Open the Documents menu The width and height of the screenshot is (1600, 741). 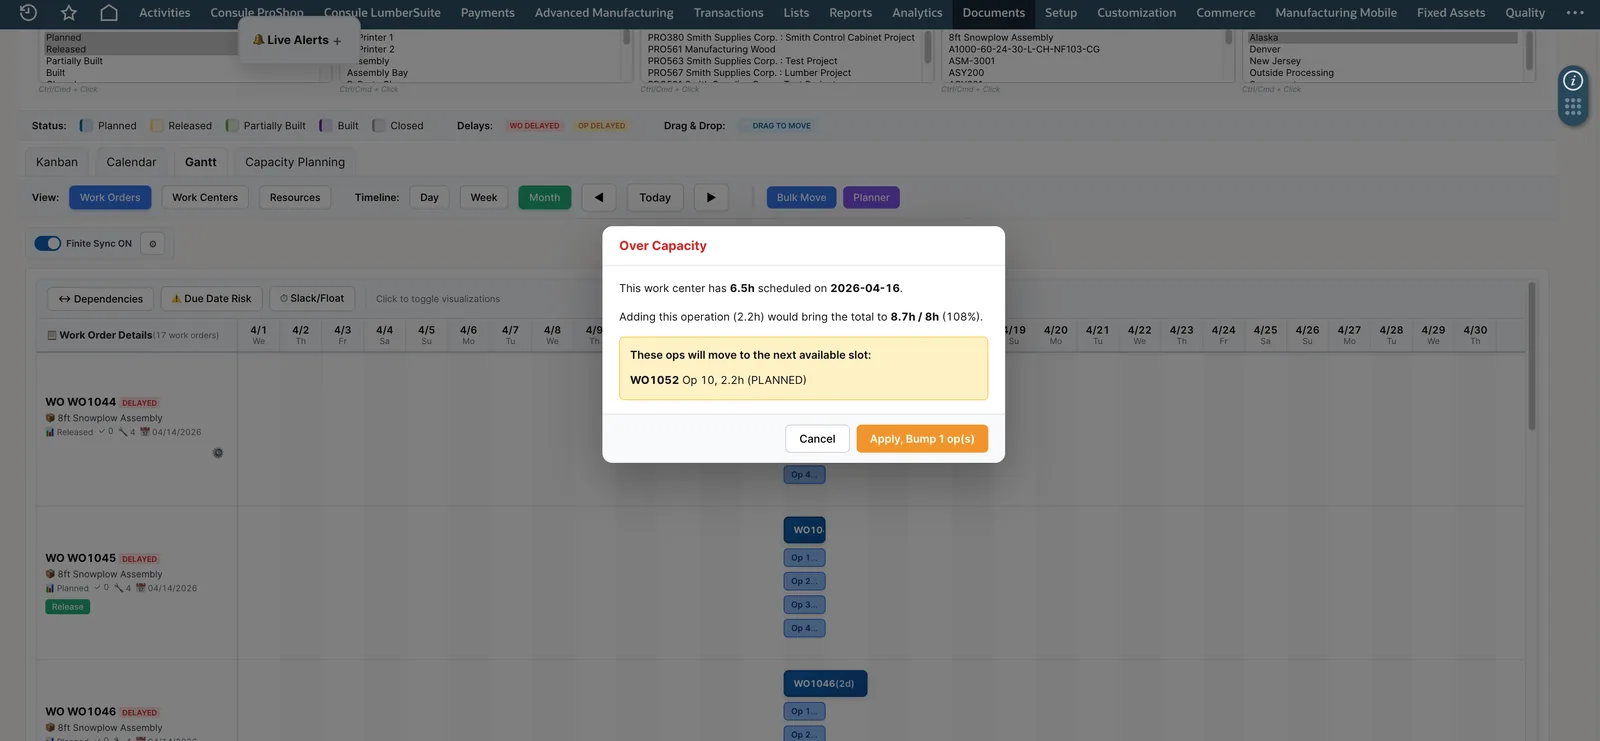(994, 13)
